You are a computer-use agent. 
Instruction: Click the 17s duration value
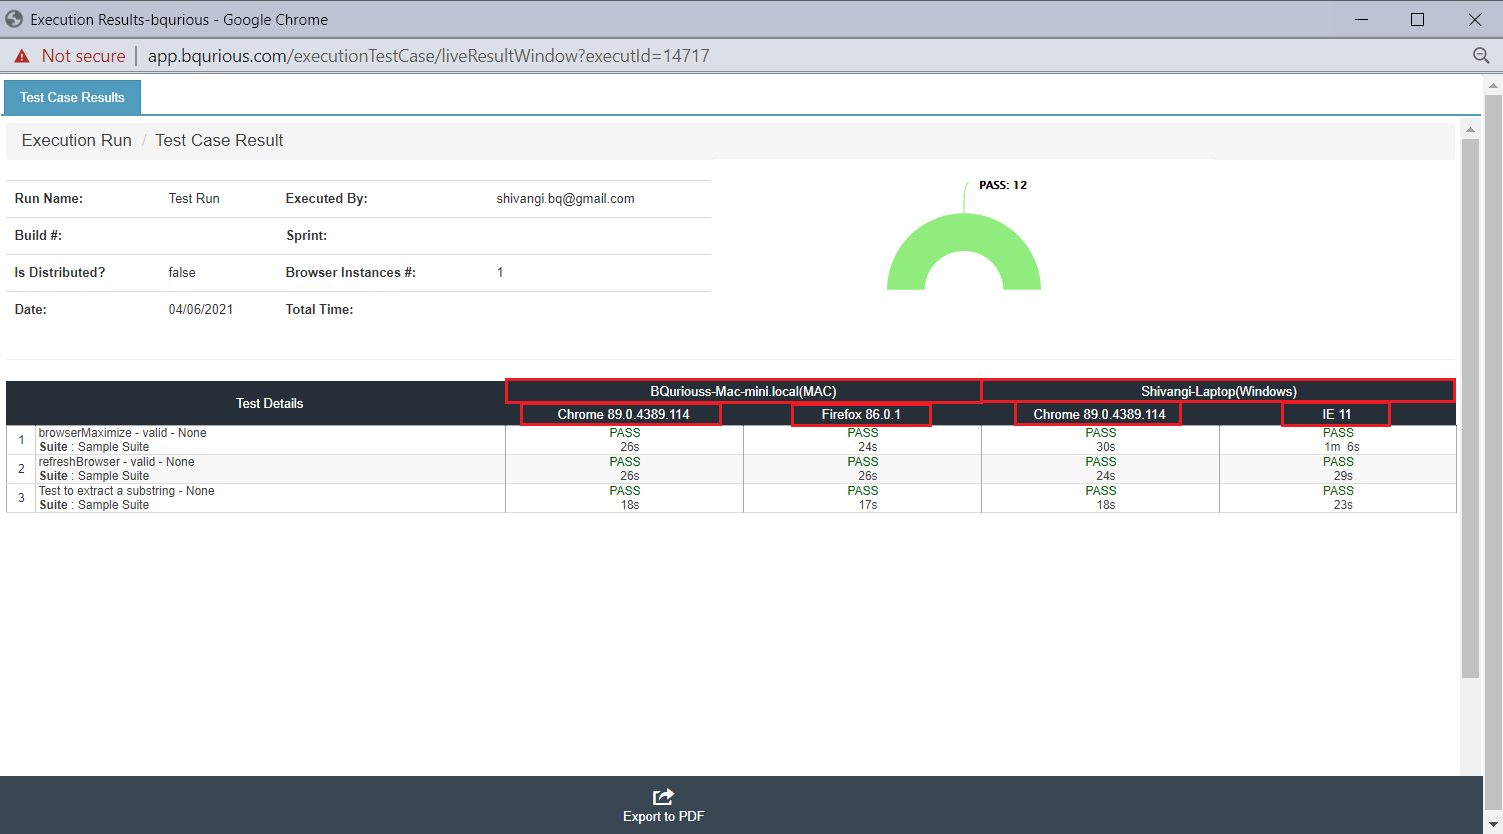click(868, 505)
